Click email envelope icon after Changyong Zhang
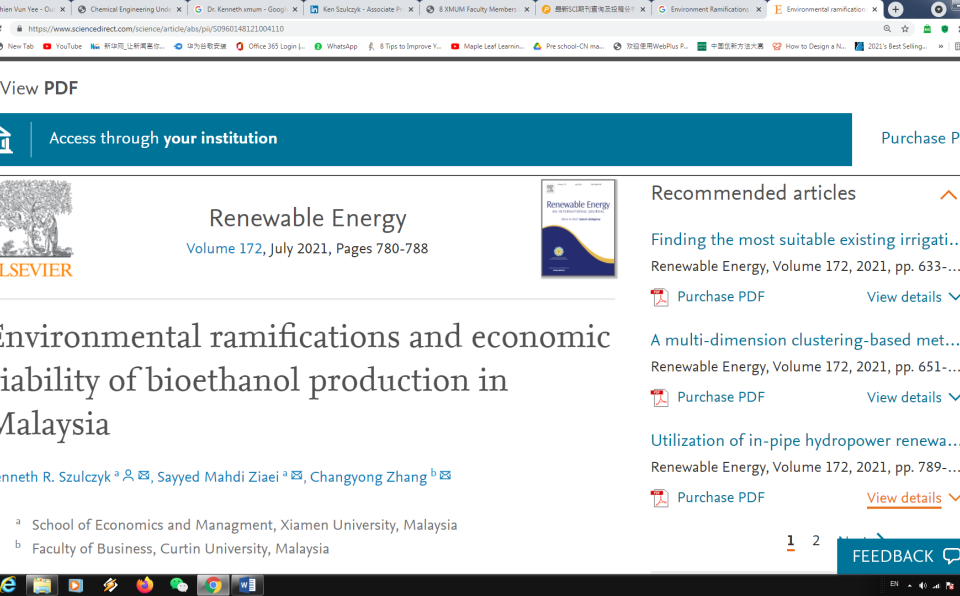This screenshot has width=960, height=596. click(x=445, y=476)
